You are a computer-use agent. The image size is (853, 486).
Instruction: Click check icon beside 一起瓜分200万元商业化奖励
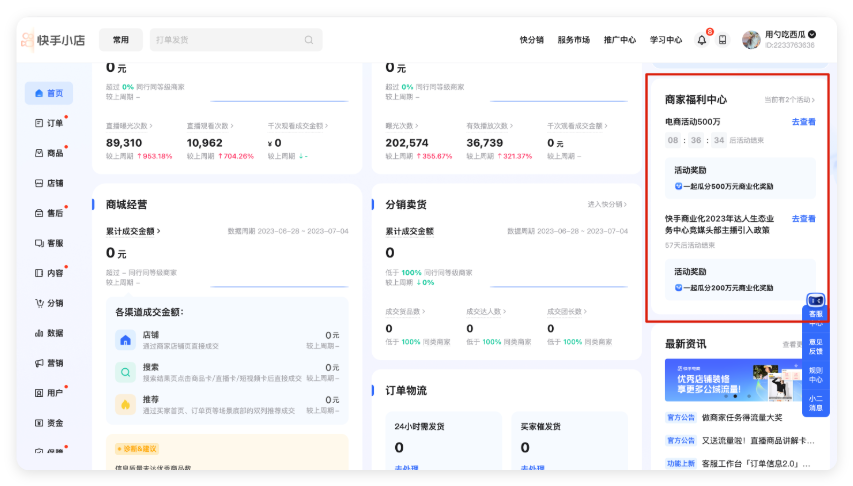(x=678, y=287)
